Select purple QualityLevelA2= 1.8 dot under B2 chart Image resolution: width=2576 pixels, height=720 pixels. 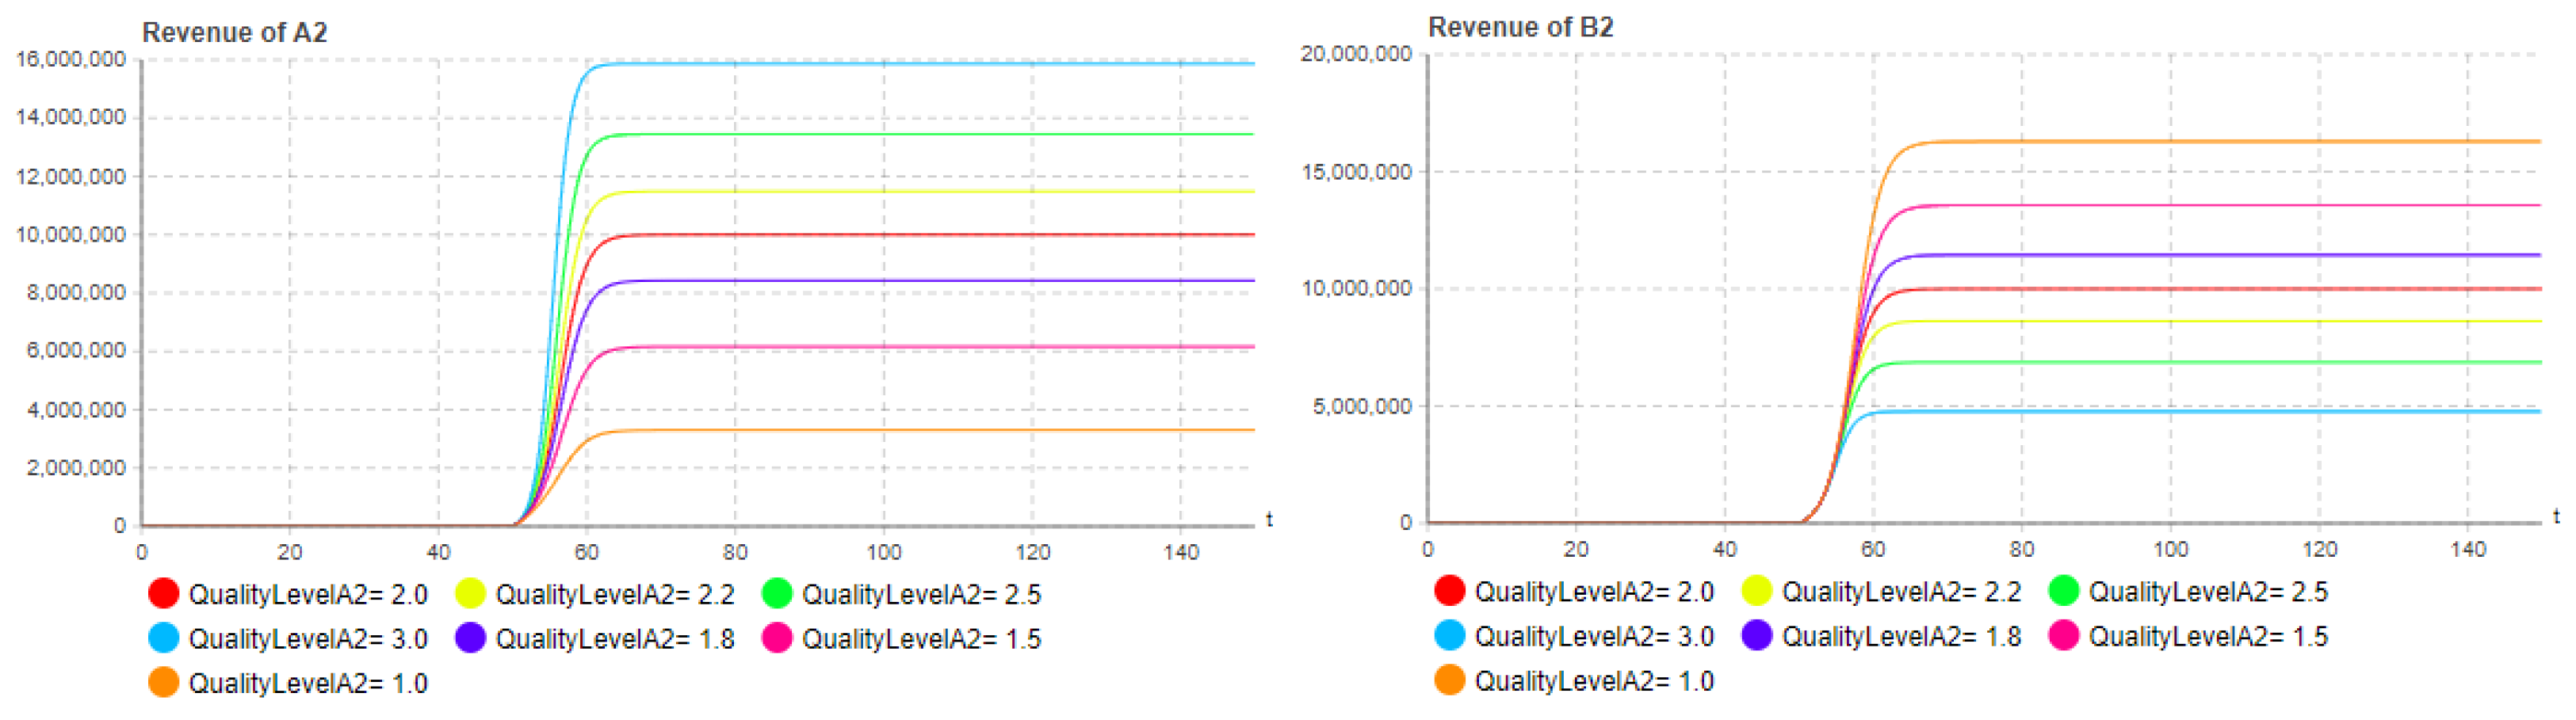pyautogui.click(x=1756, y=635)
